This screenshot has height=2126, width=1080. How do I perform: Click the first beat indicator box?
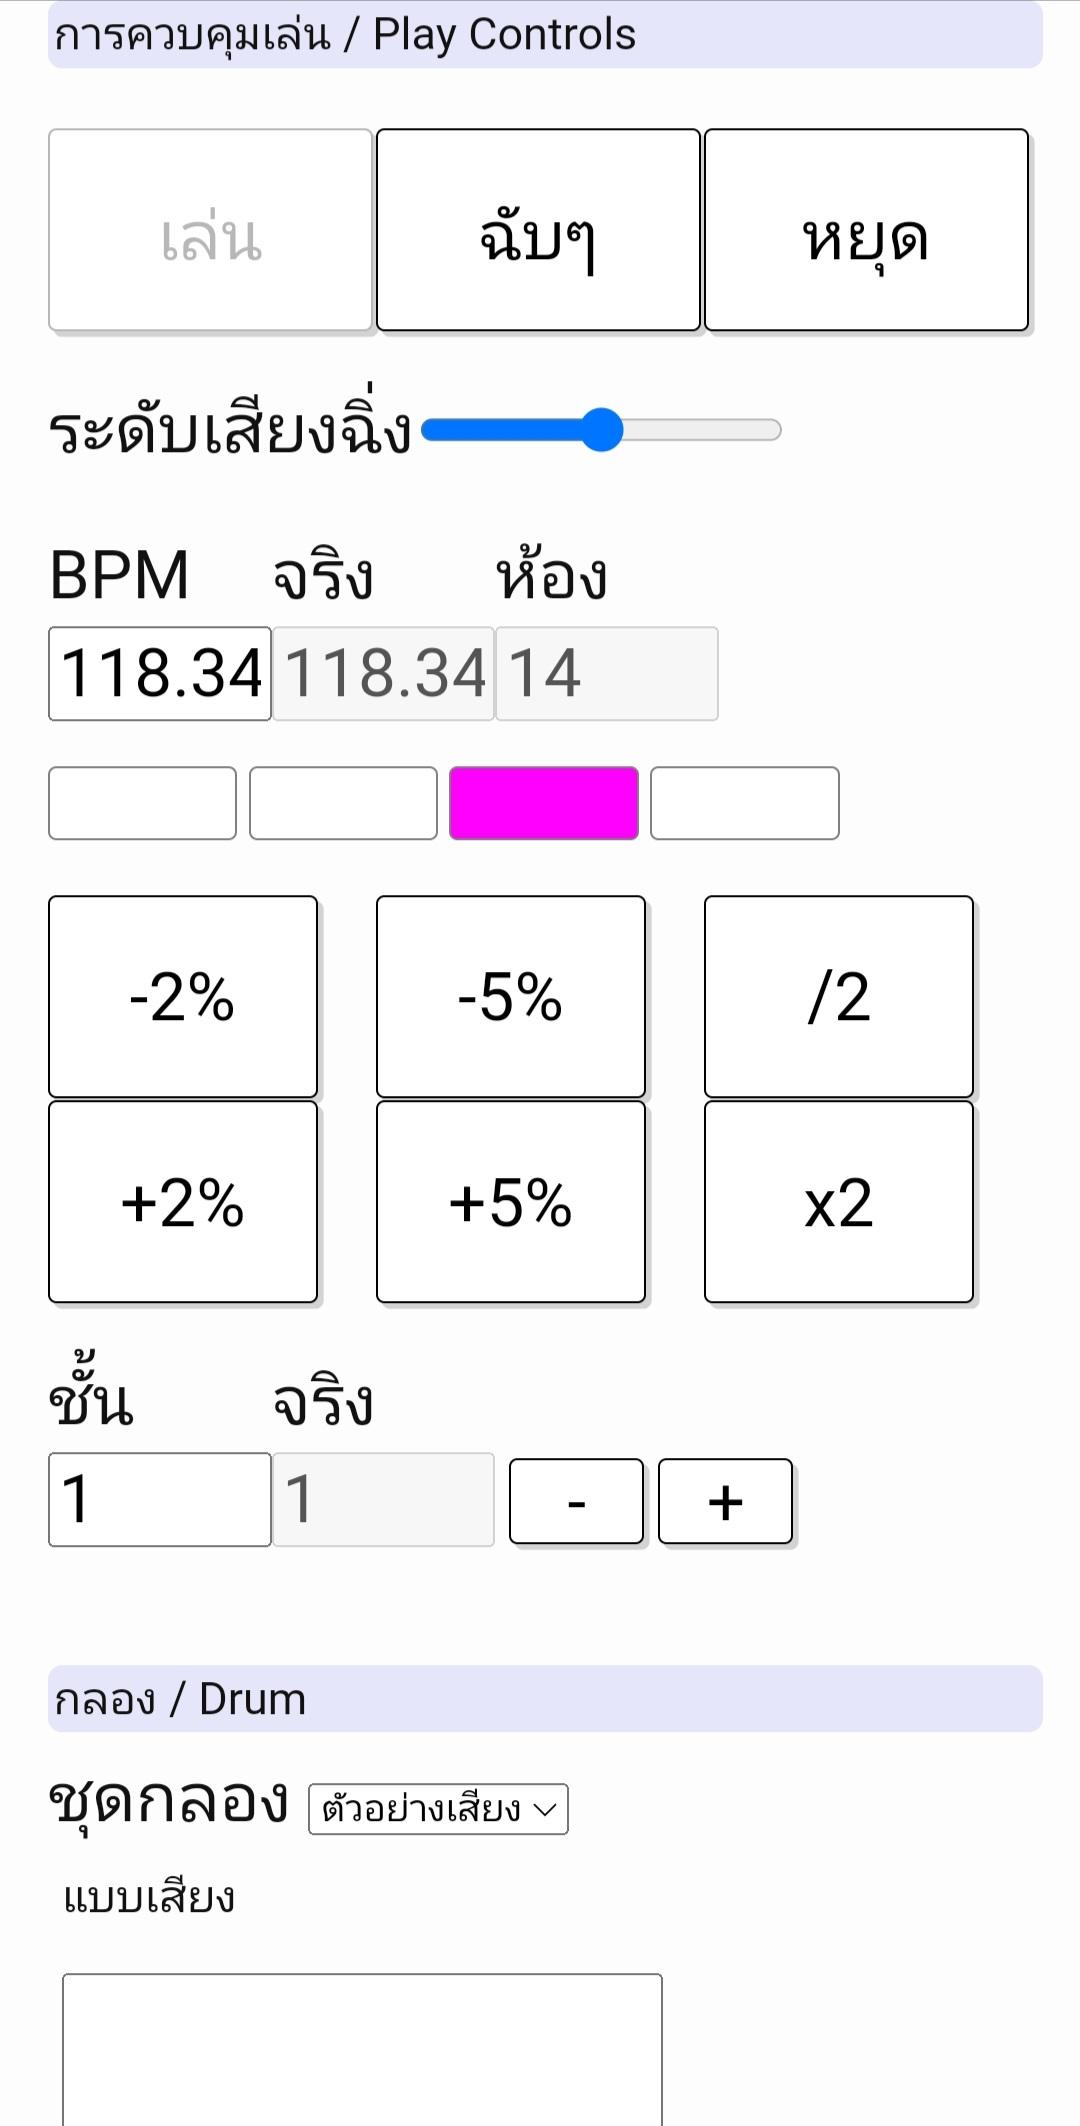click(142, 803)
